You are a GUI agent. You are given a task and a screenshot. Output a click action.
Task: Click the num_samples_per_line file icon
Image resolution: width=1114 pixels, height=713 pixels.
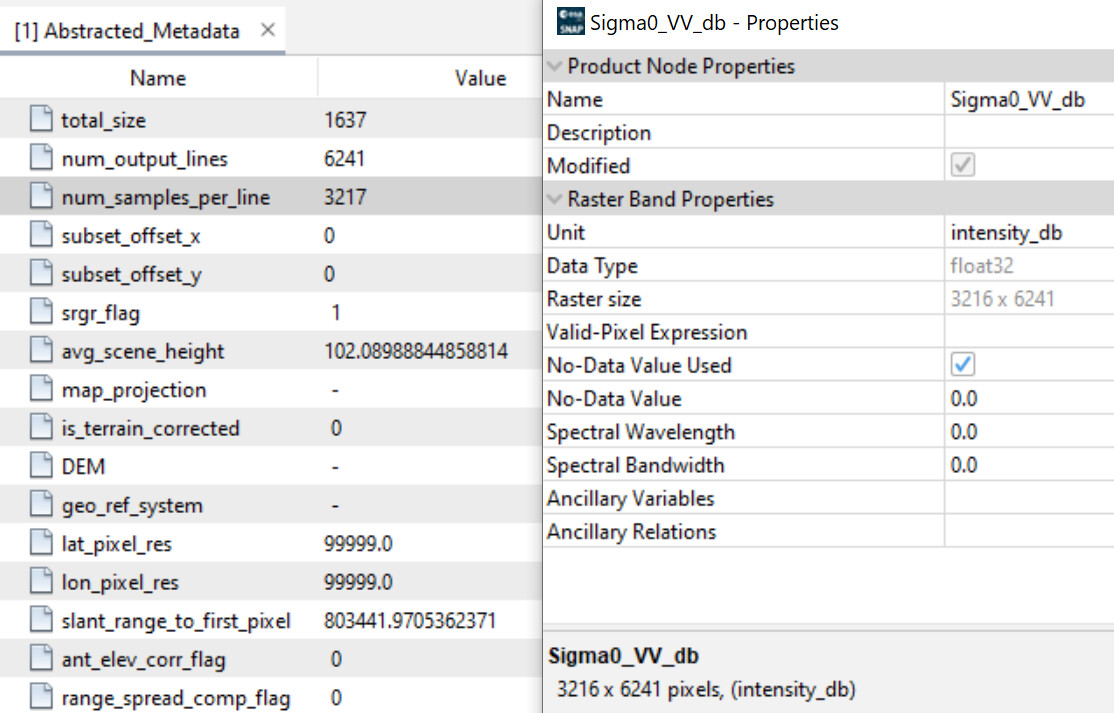(x=41, y=195)
